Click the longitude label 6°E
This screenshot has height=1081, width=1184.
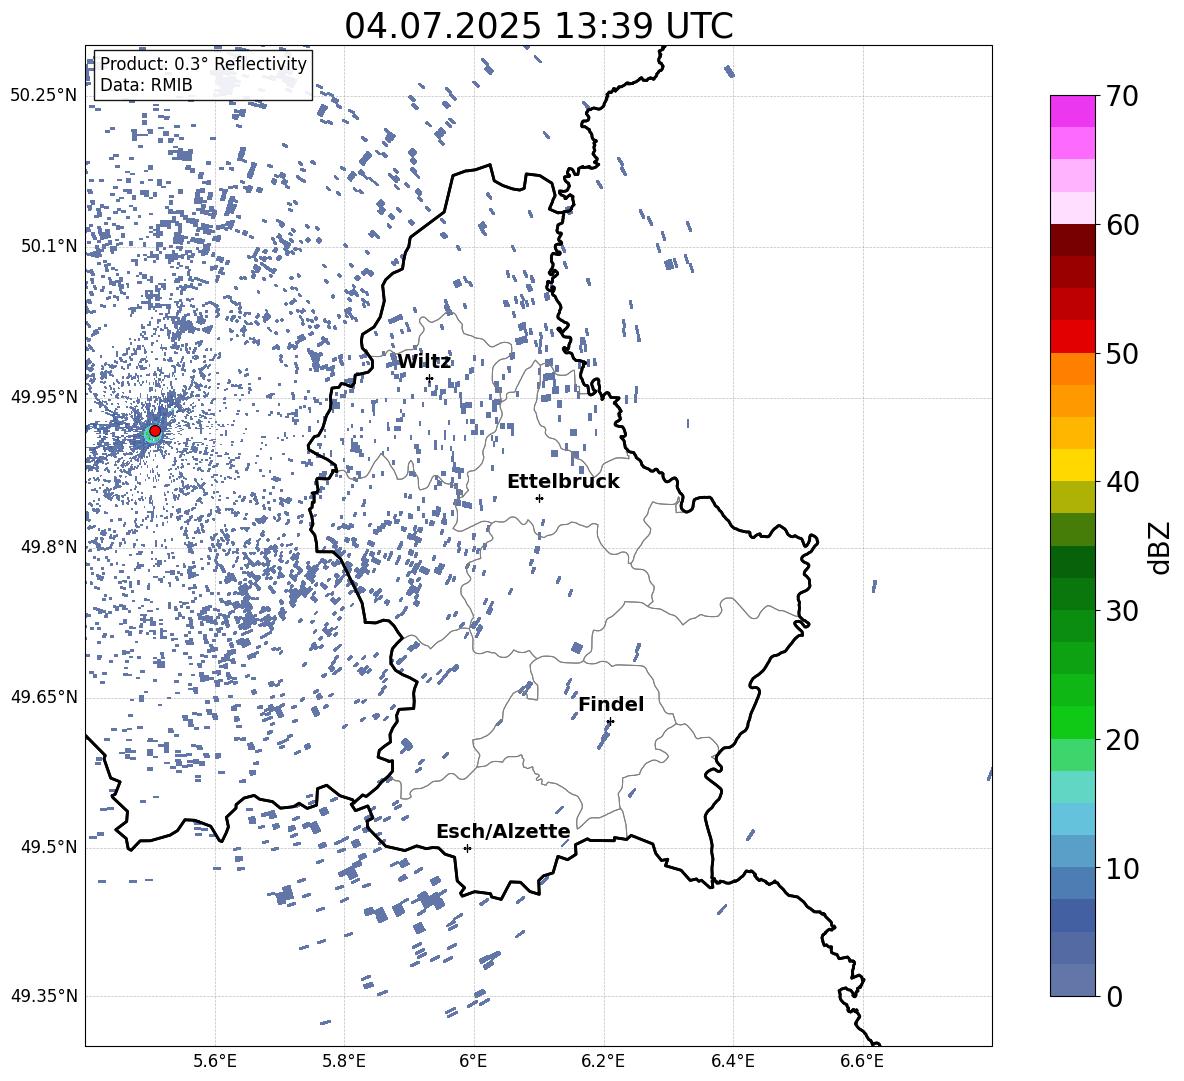pos(473,1061)
